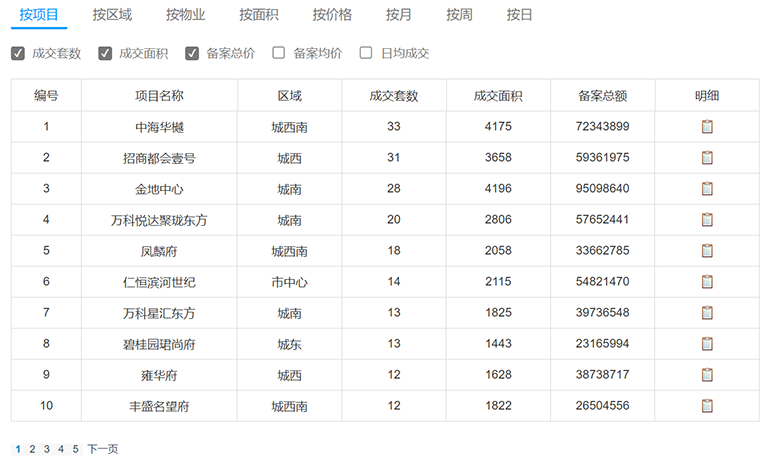Select project name 丰盛名望府

(159, 406)
